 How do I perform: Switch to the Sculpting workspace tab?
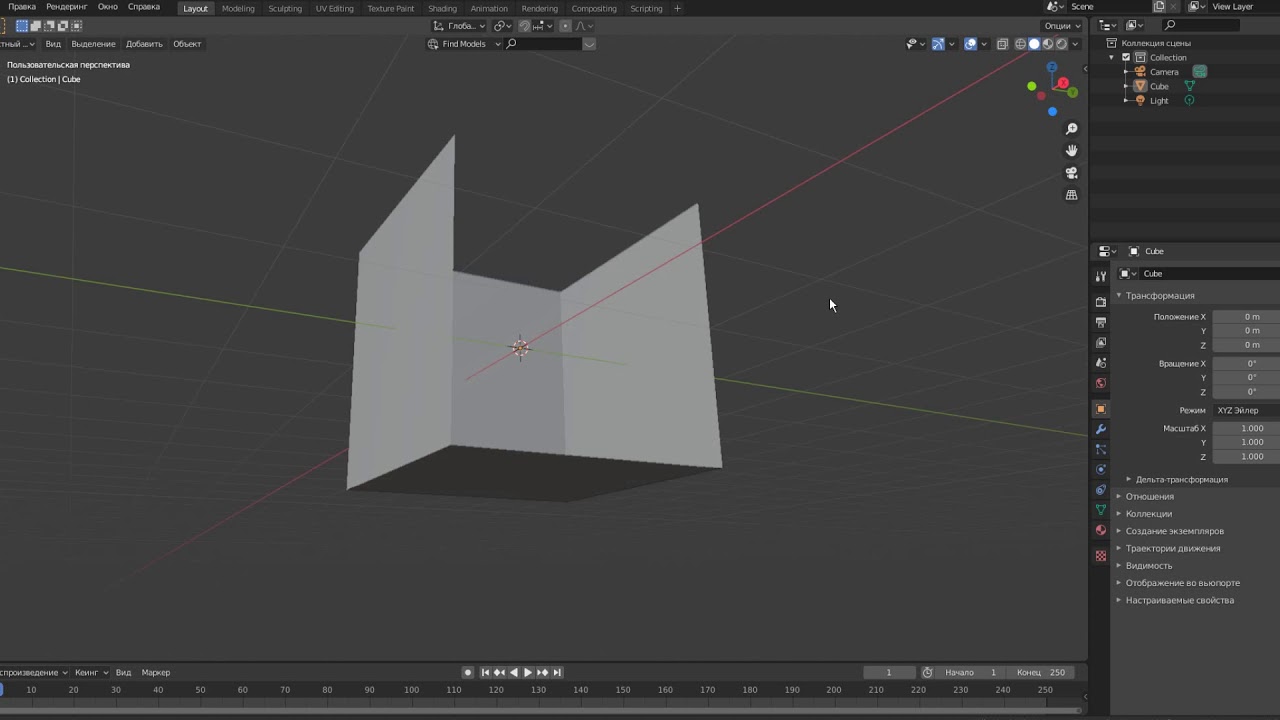click(285, 8)
